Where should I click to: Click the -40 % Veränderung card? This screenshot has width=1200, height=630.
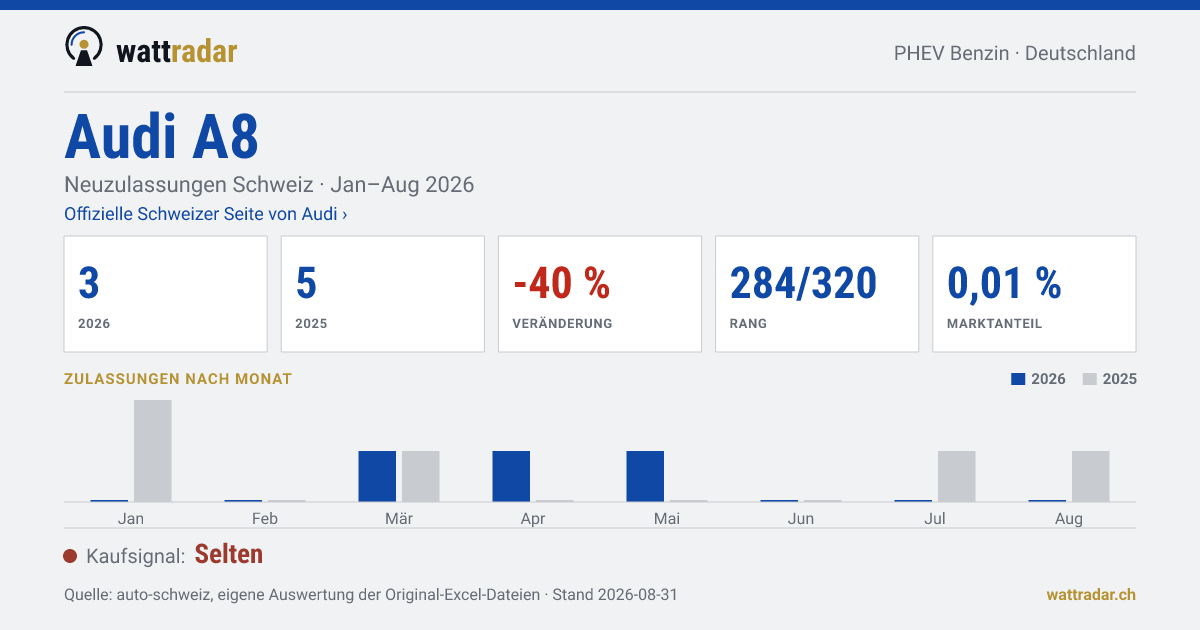pos(600,294)
